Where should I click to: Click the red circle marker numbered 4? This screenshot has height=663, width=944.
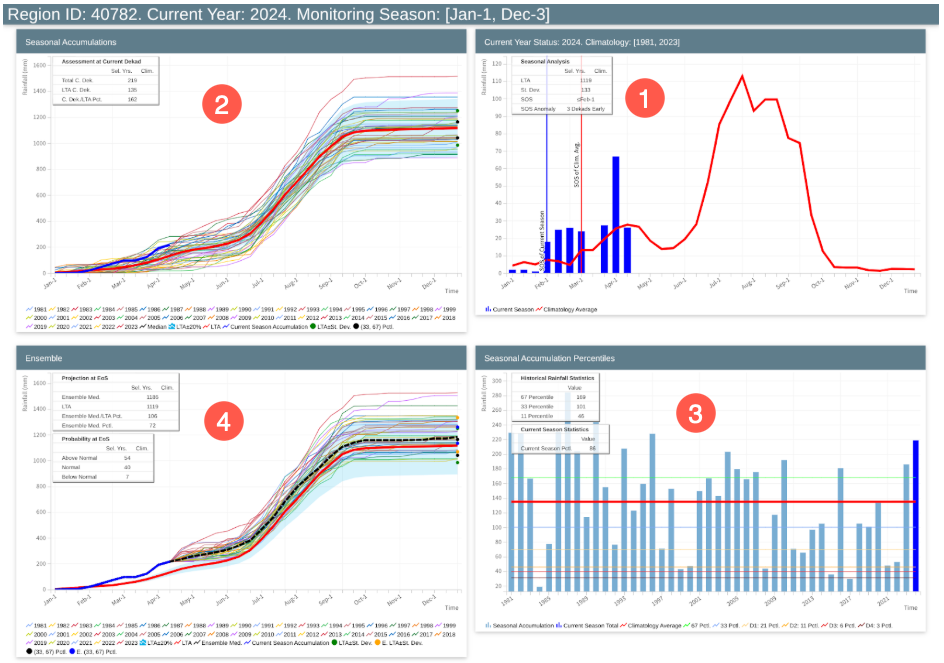tap(222, 424)
